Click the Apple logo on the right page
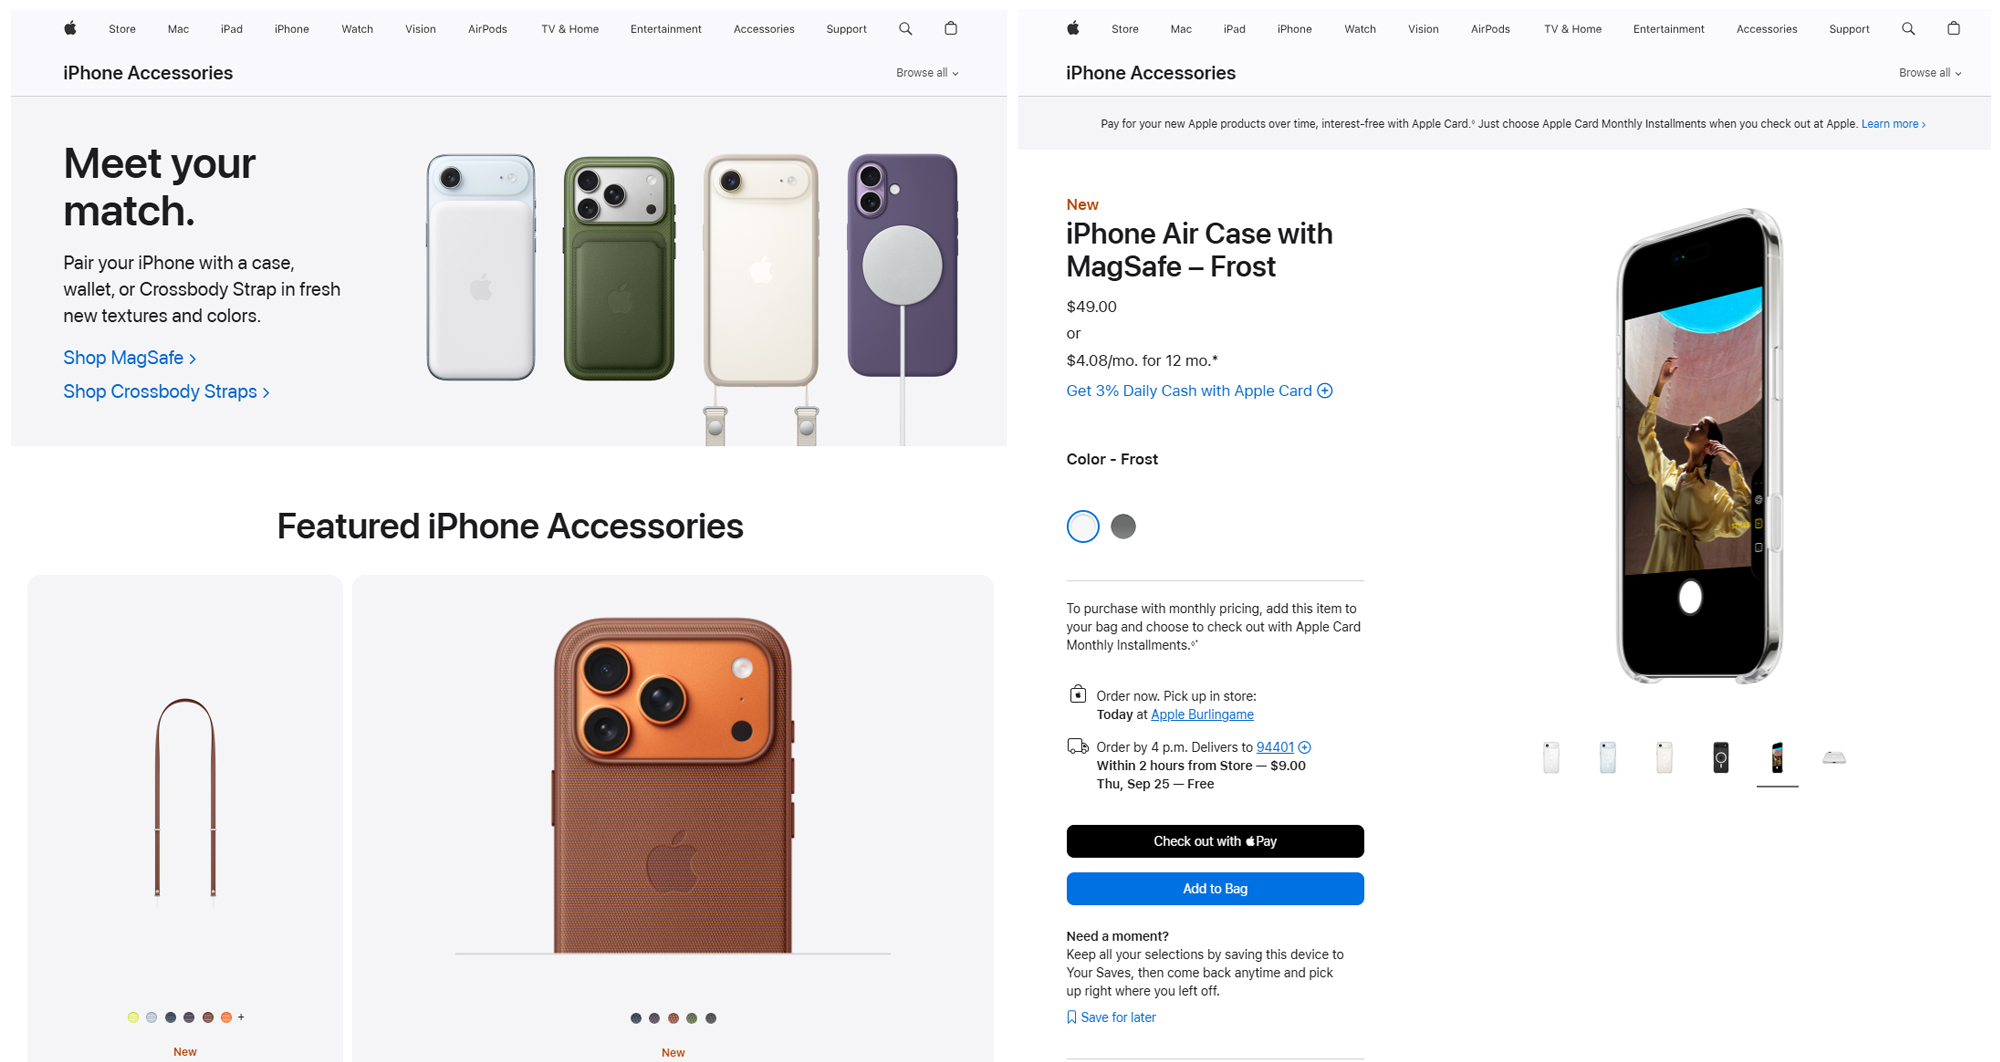Screen dimensions: 2000x1062 1073,29
